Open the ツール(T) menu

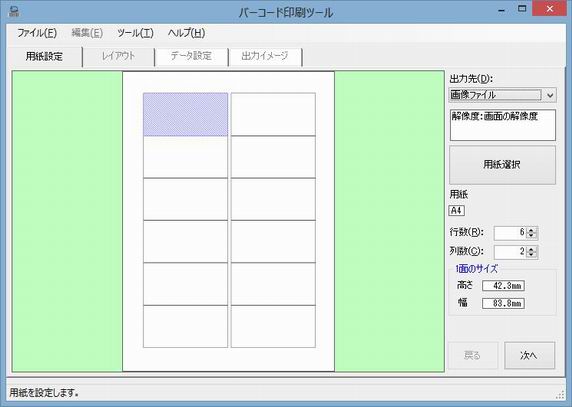click(135, 33)
